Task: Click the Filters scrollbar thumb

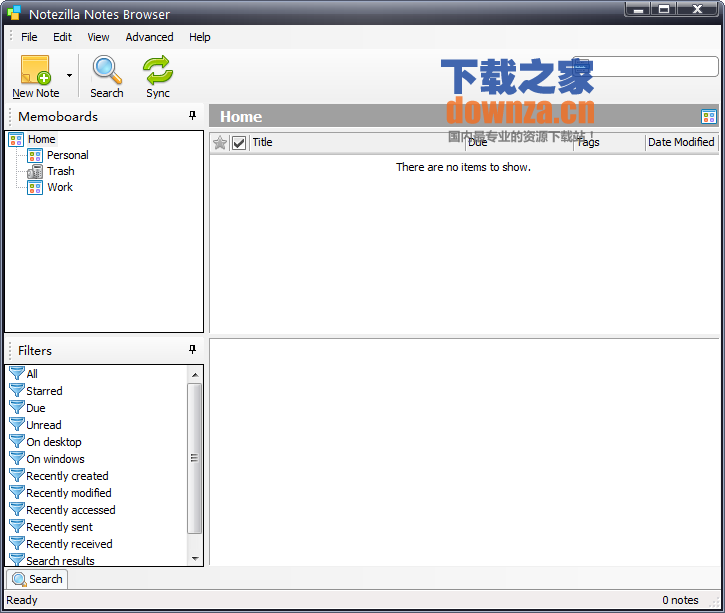Action: click(195, 458)
